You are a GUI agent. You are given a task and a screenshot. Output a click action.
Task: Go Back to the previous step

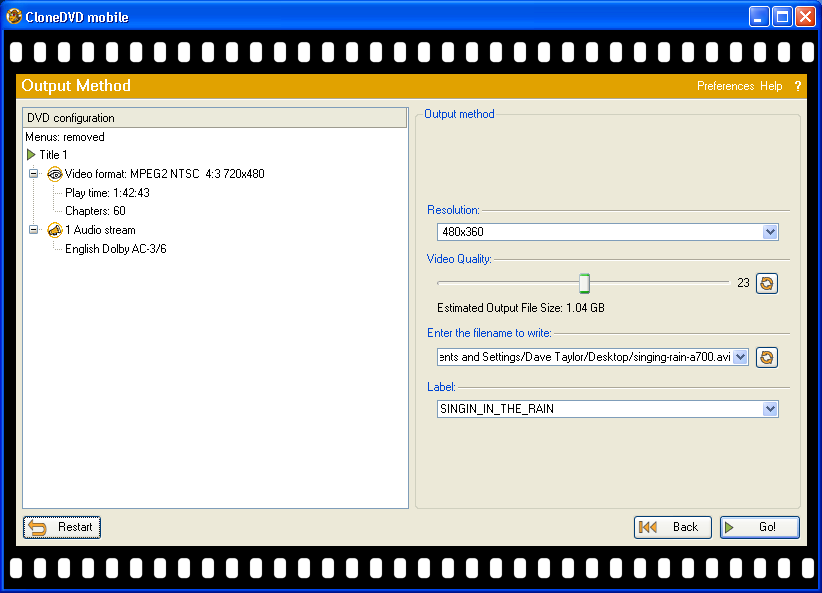click(x=673, y=527)
